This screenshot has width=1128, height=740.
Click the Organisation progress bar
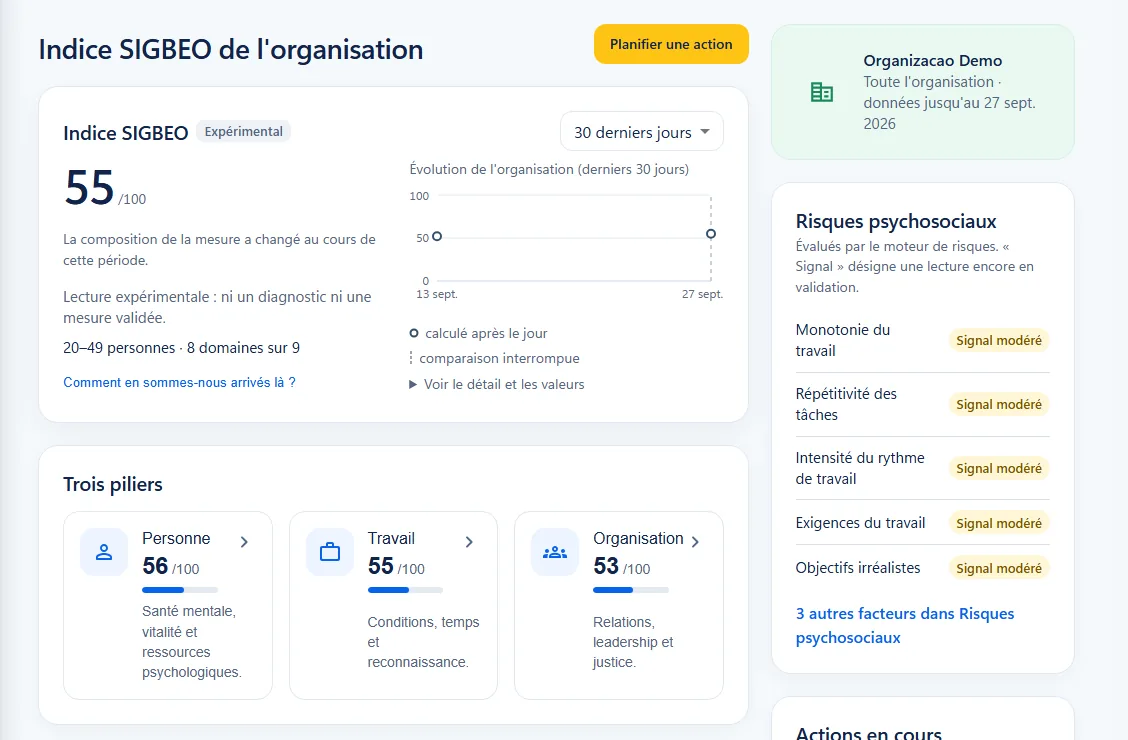(x=631, y=590)
